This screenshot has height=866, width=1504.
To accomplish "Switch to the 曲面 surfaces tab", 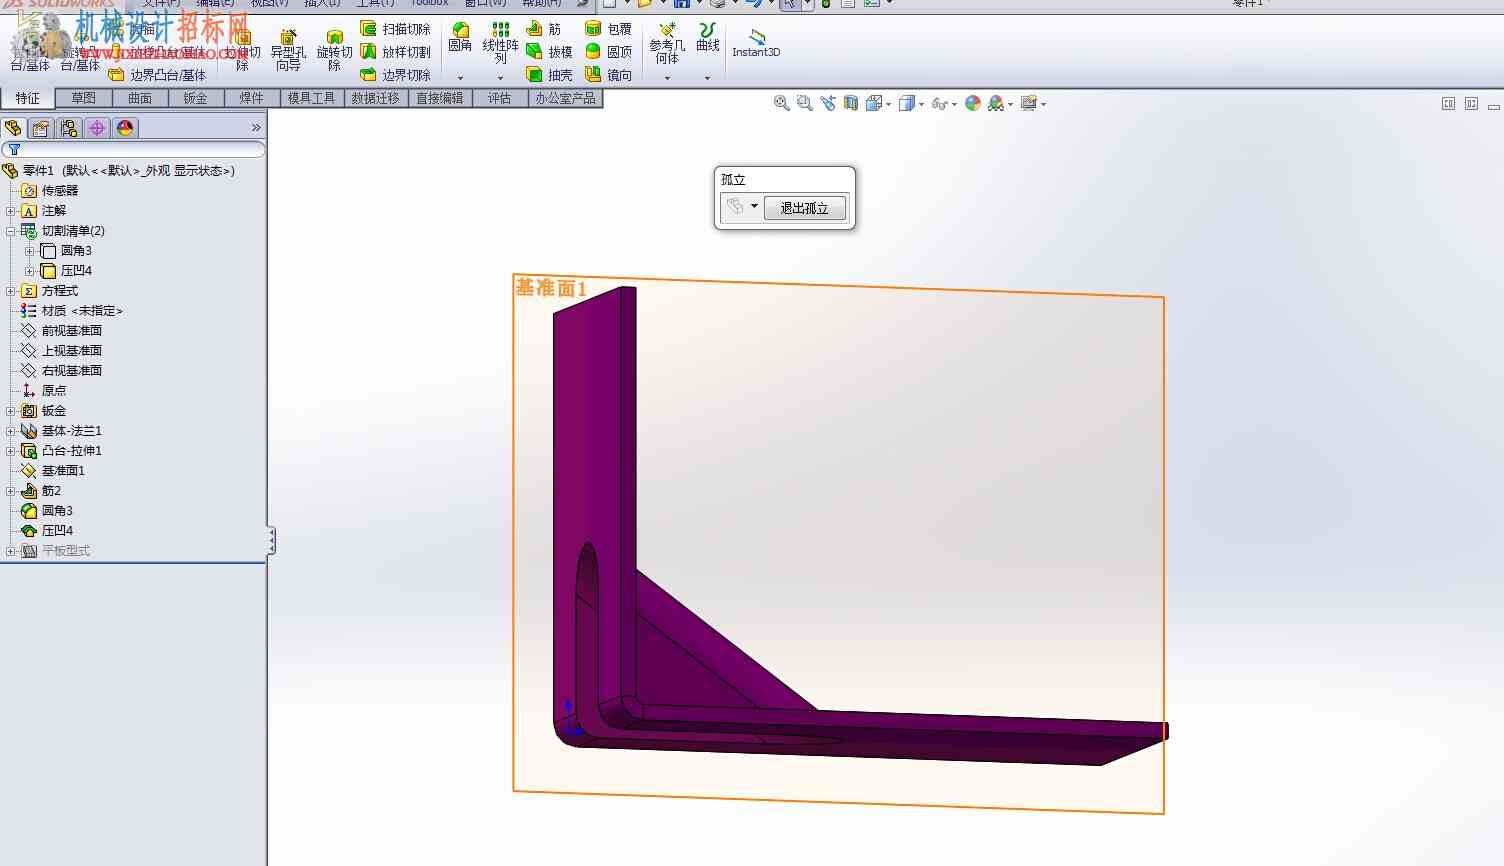I will [x=140, y=98].
